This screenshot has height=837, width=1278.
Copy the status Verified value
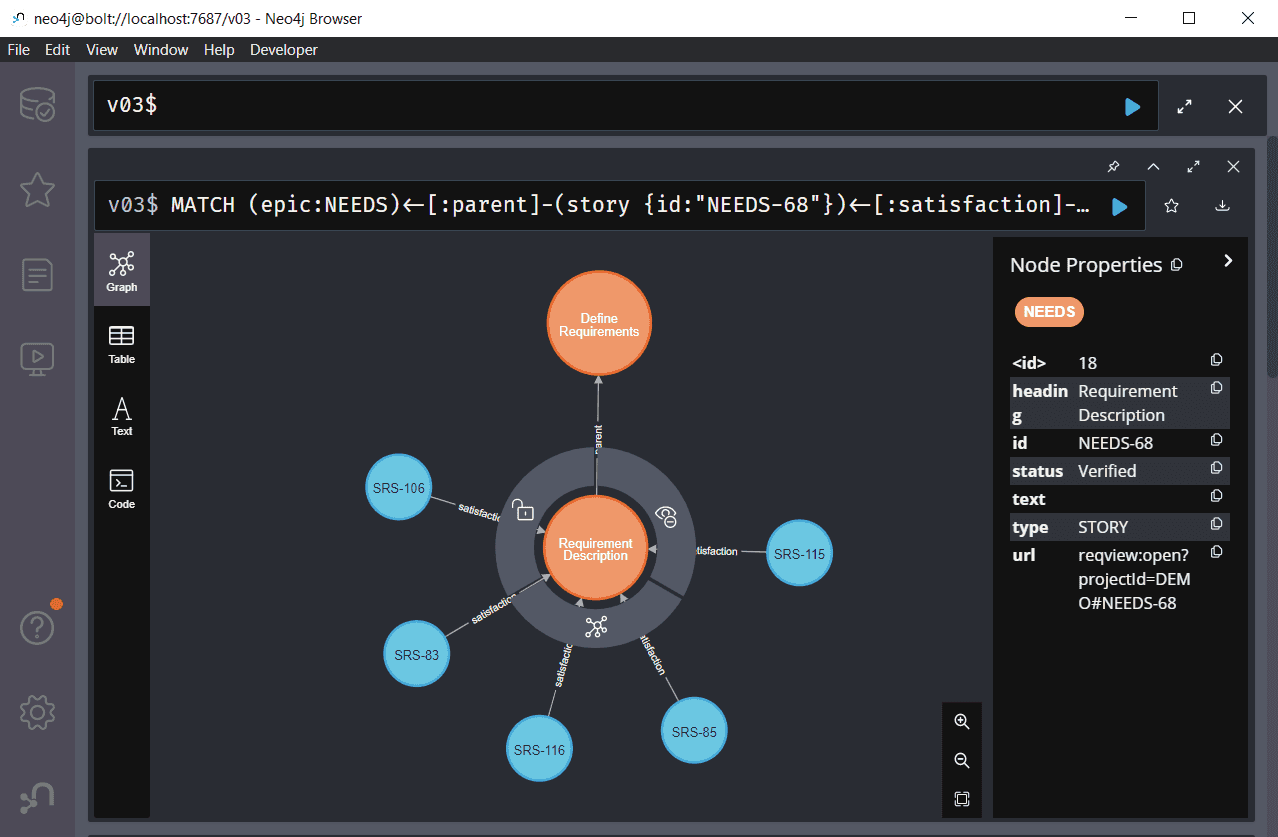tap(1217, 468)
